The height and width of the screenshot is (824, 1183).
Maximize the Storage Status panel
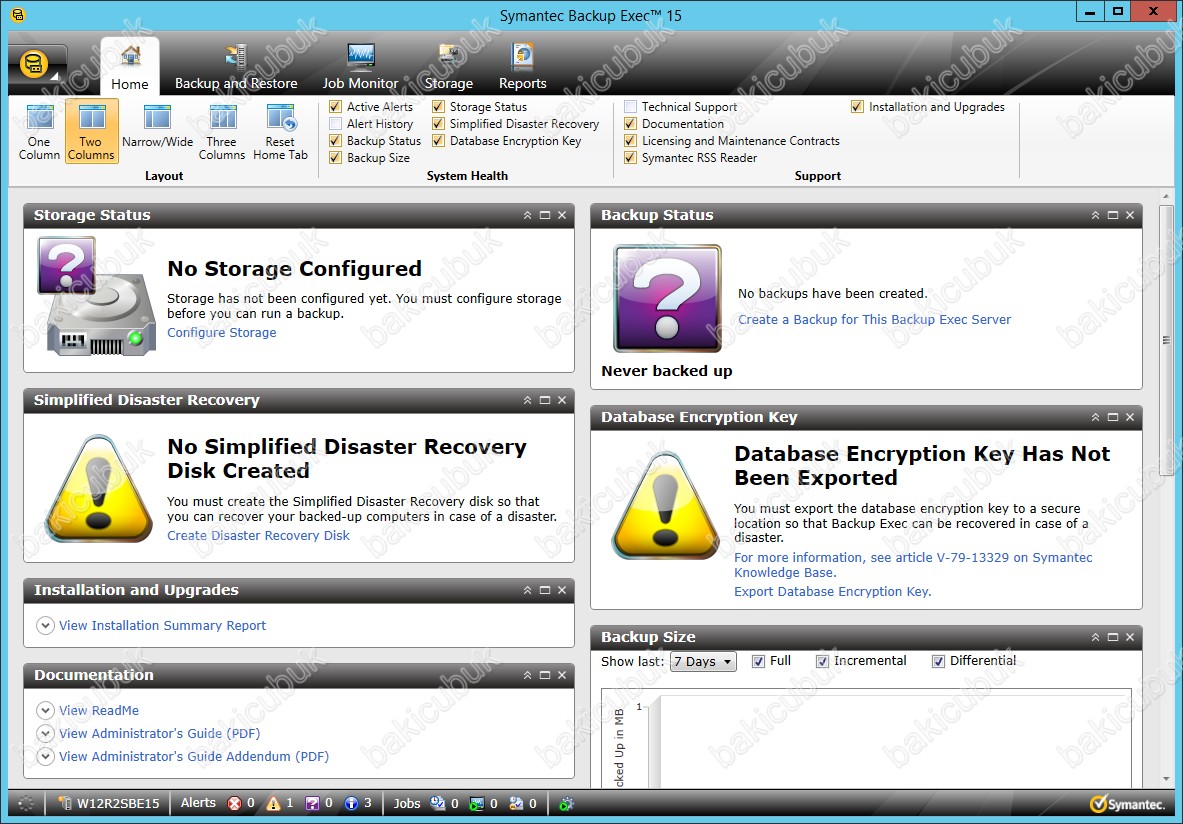click(545, 215)
